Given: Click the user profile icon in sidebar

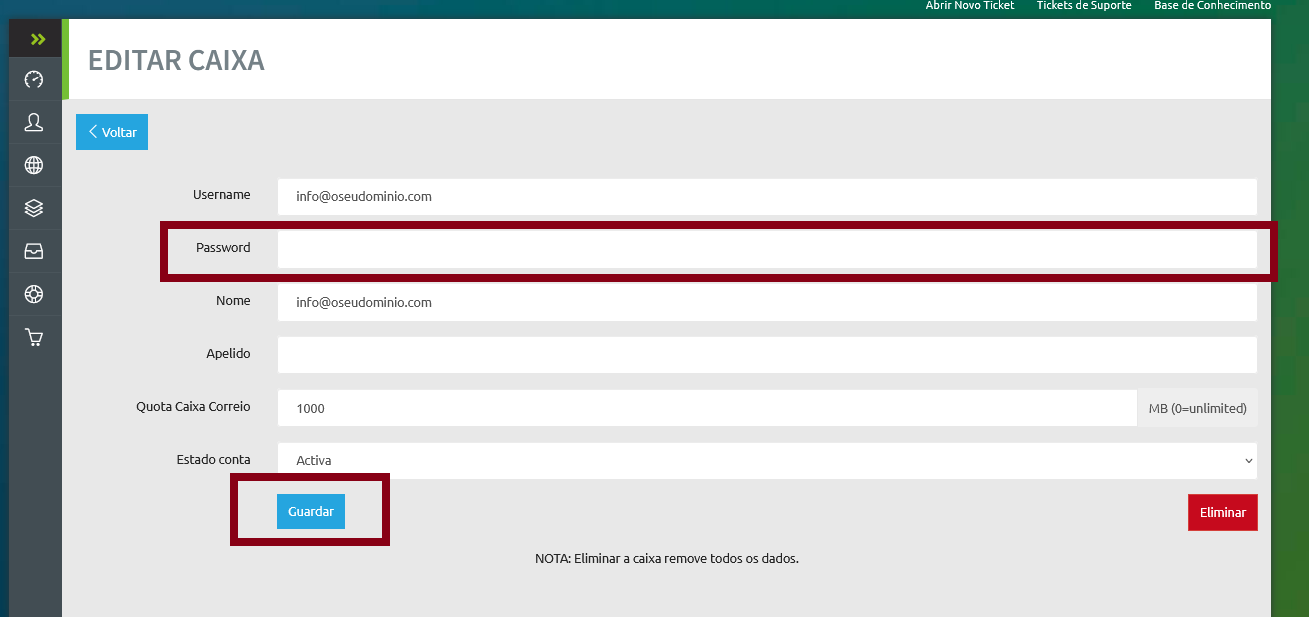Looking at the screenshot, I should click(34, 122).
